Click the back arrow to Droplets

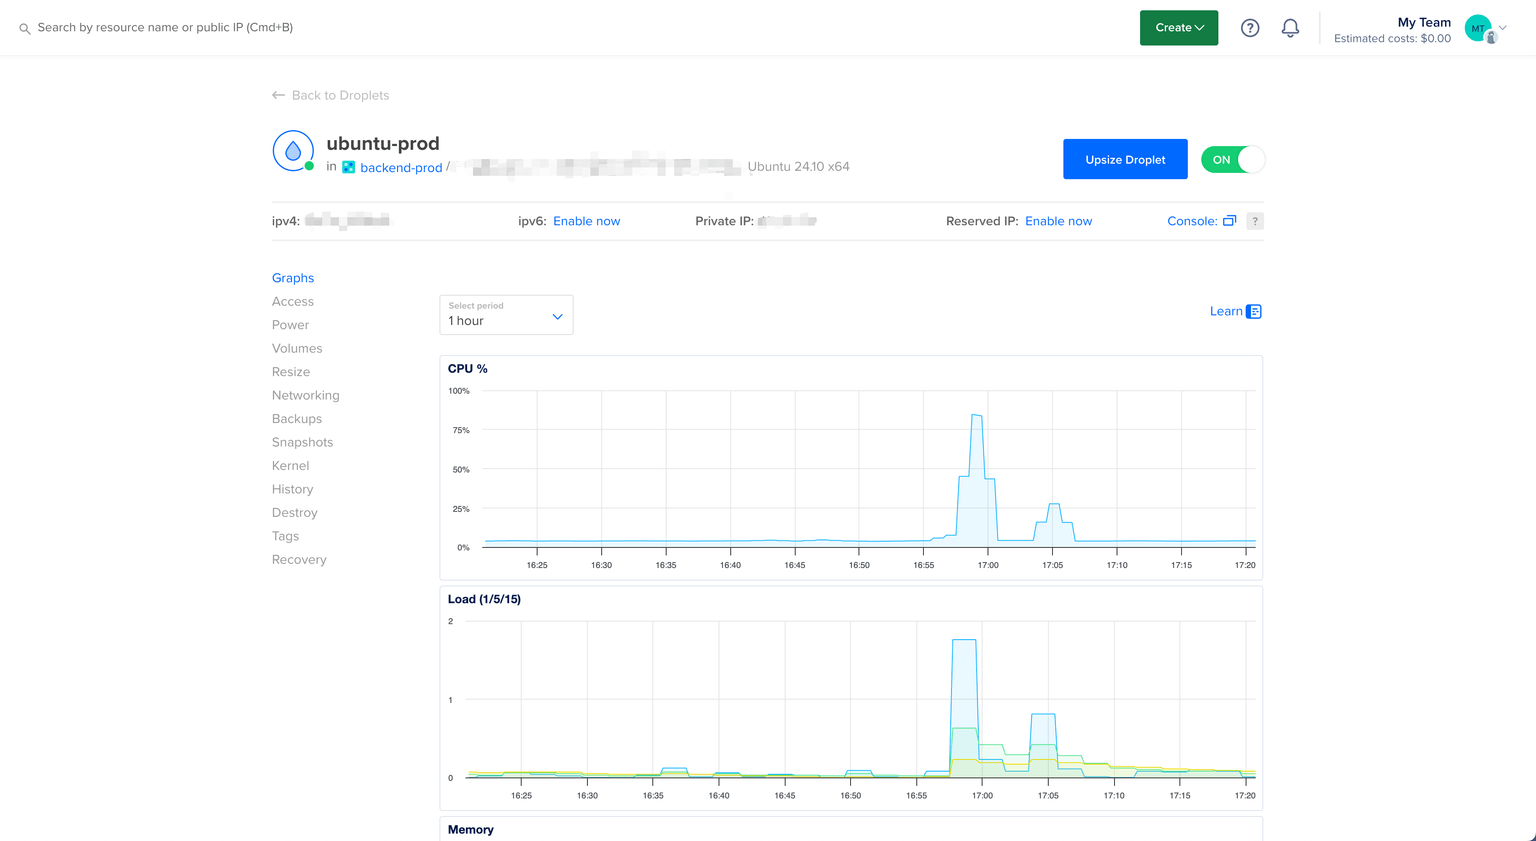click(278, 95)
